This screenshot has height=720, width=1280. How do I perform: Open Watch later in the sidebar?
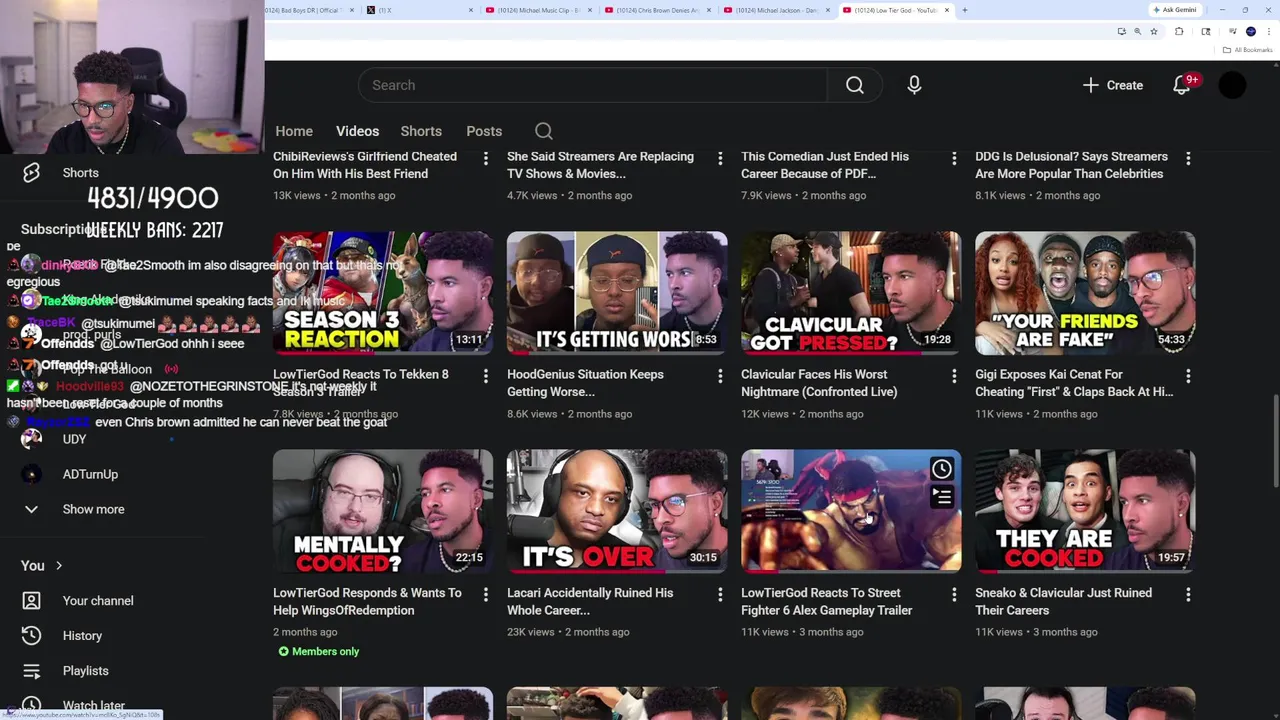[x=93, y=706]
